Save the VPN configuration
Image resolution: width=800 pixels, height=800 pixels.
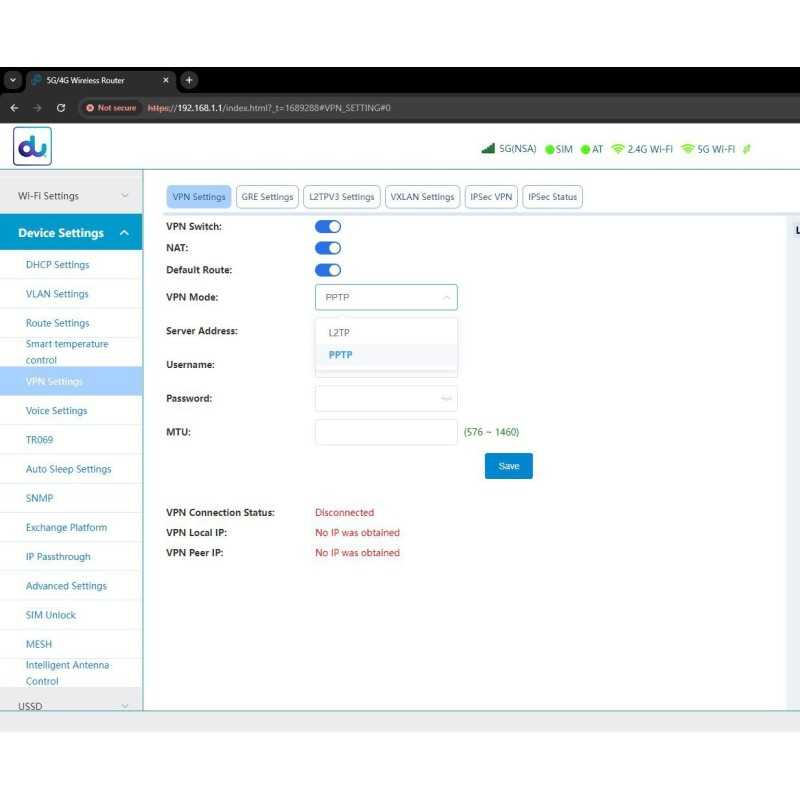point(508,466)
